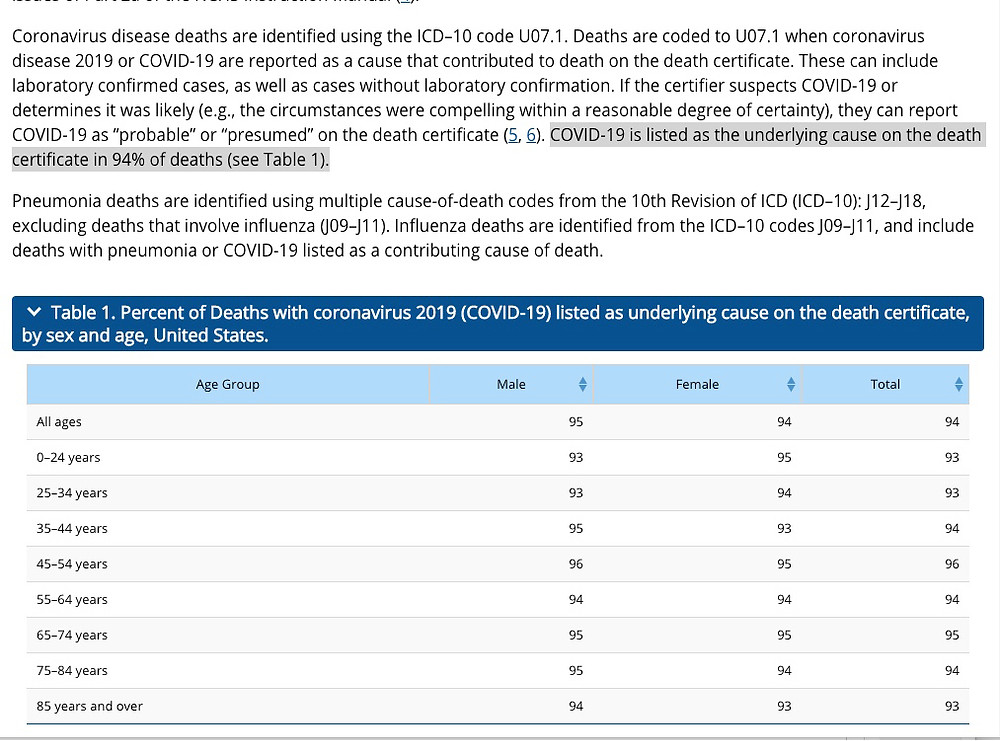Viewport: 1000px width, 741px height.
Task: Click Total value 94 in 75–84 years row
Action: point(952,670)
